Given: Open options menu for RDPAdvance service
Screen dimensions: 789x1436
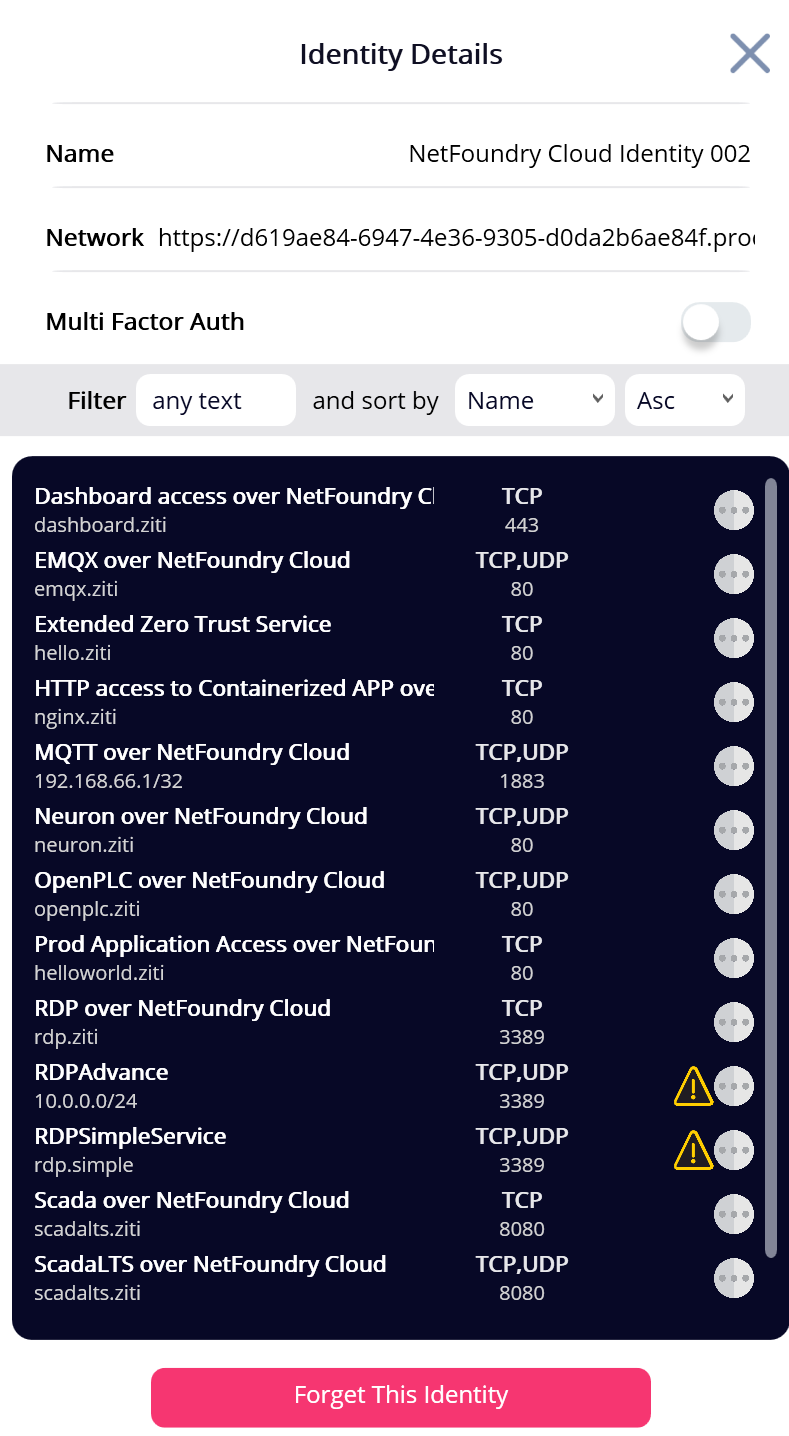Looking at the screenshot, I should pyautogui.click(x=734, y=1086).
